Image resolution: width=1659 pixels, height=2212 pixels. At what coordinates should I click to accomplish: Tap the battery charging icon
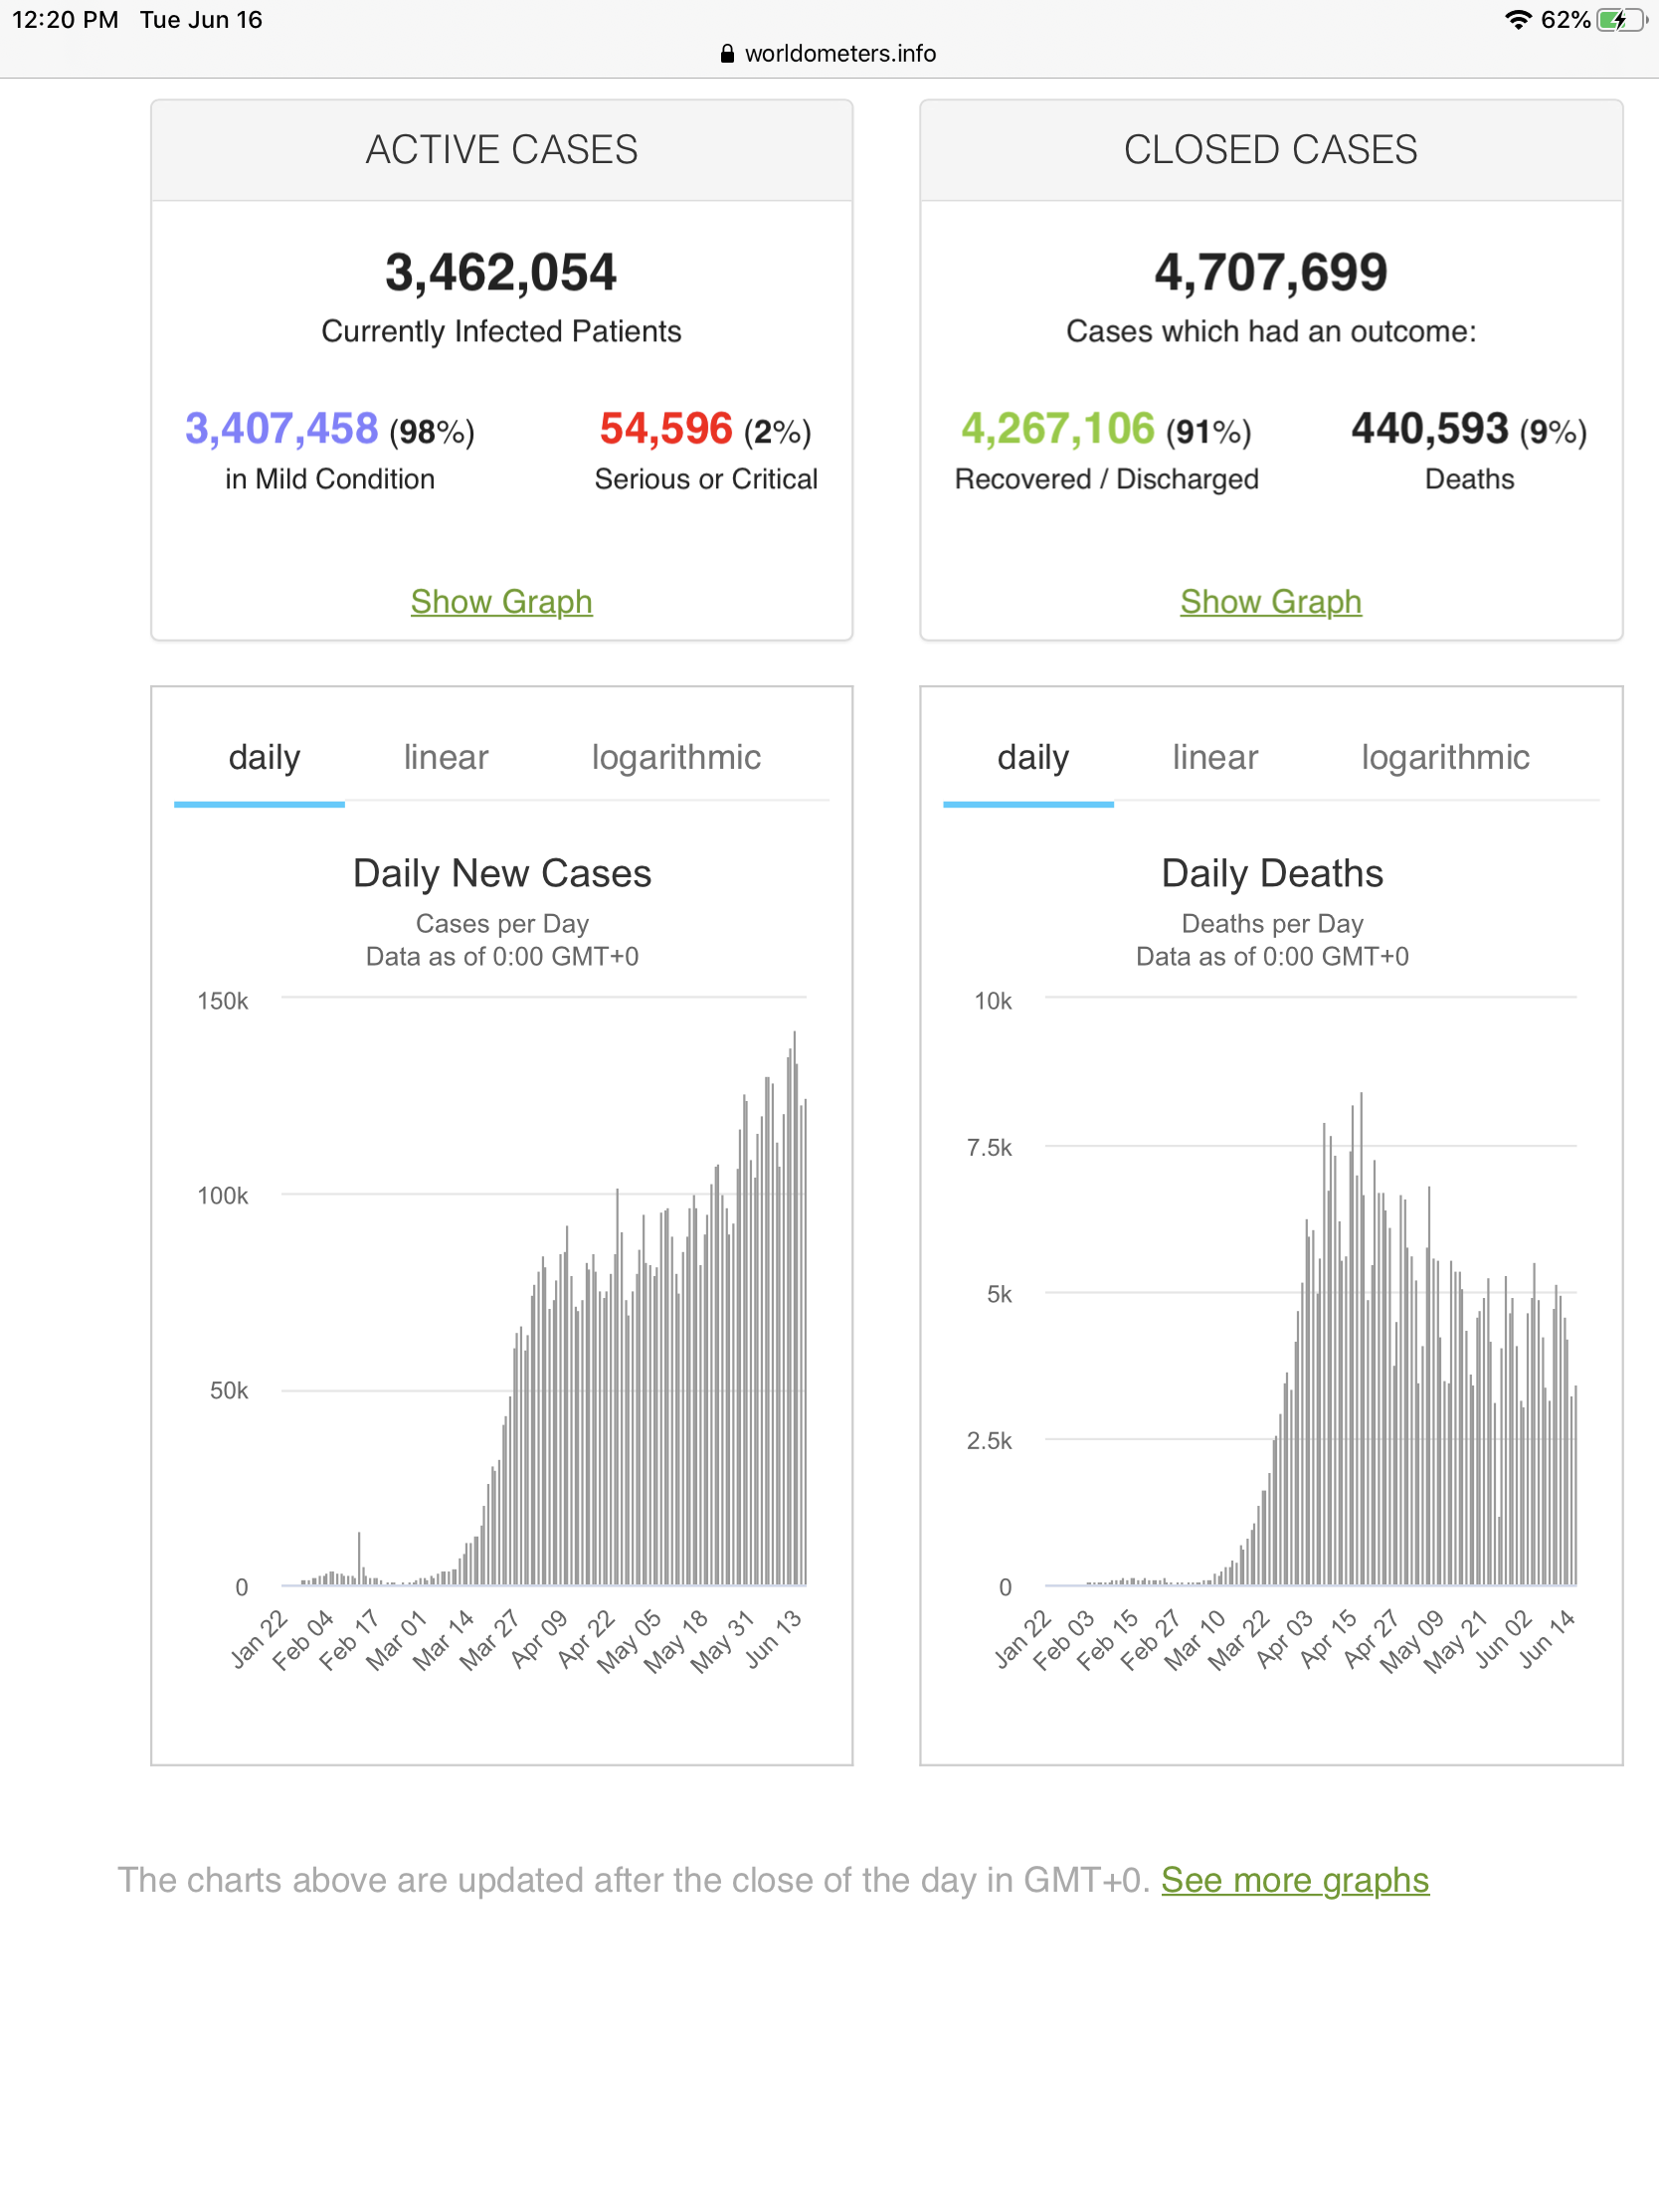click(1620, 20)
